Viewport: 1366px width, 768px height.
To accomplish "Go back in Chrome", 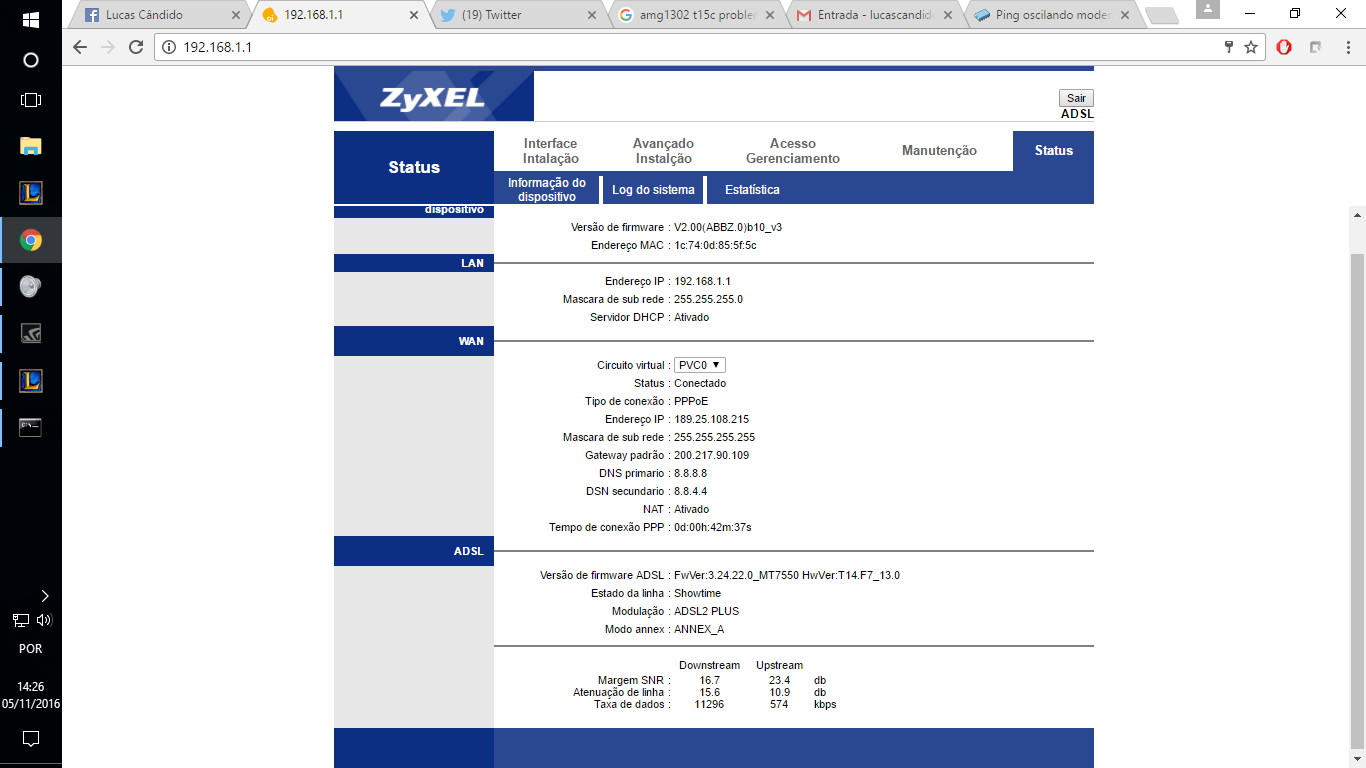I will point(81,47).
